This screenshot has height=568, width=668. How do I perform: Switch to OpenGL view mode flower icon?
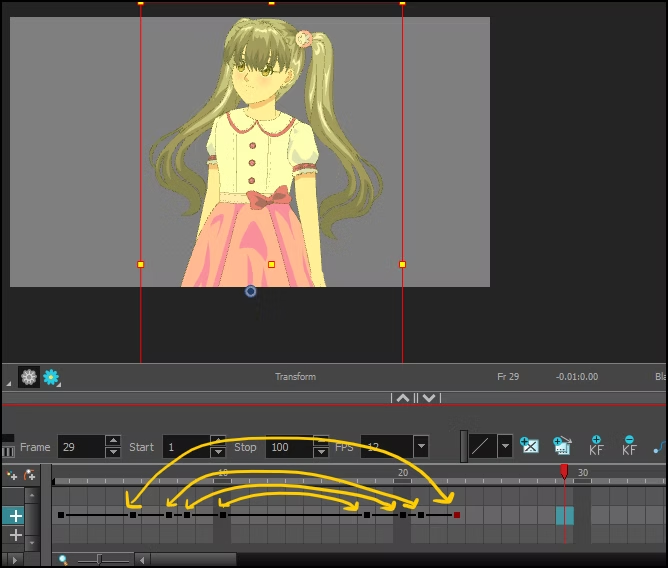click(29, 377)
